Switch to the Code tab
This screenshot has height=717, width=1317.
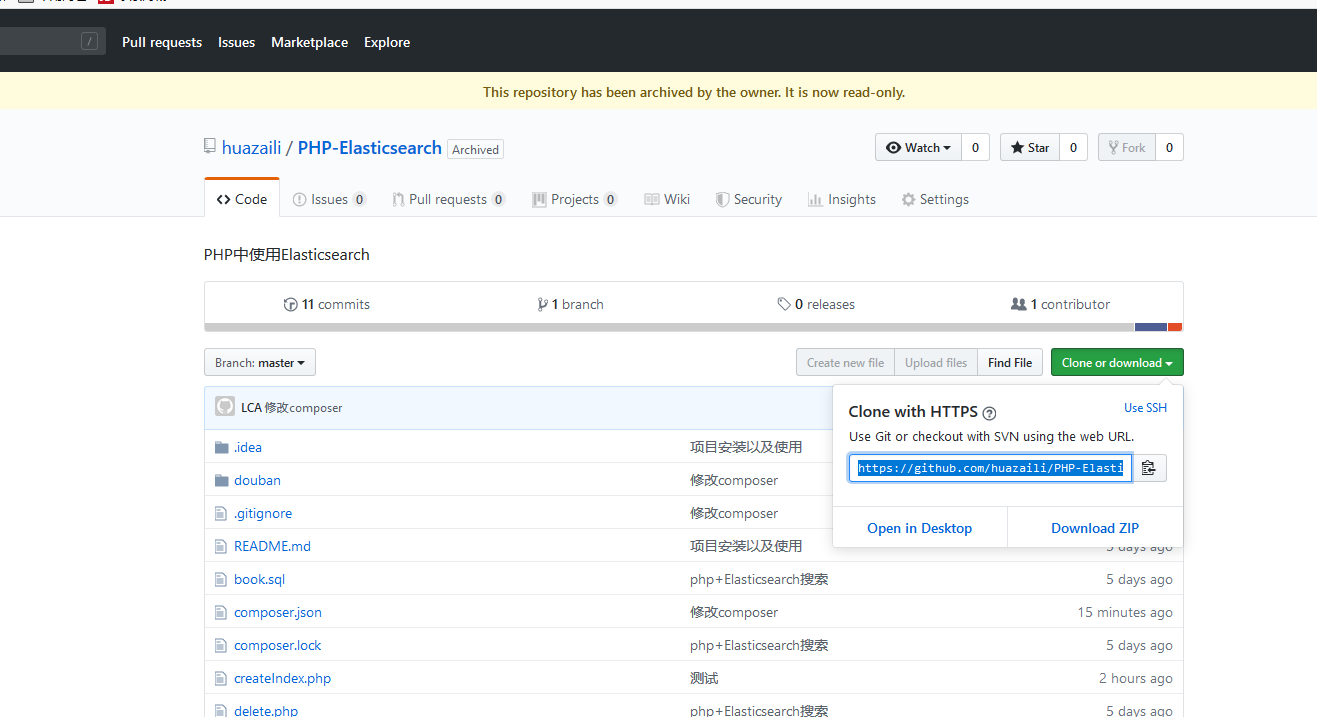(x=242, y=199)
